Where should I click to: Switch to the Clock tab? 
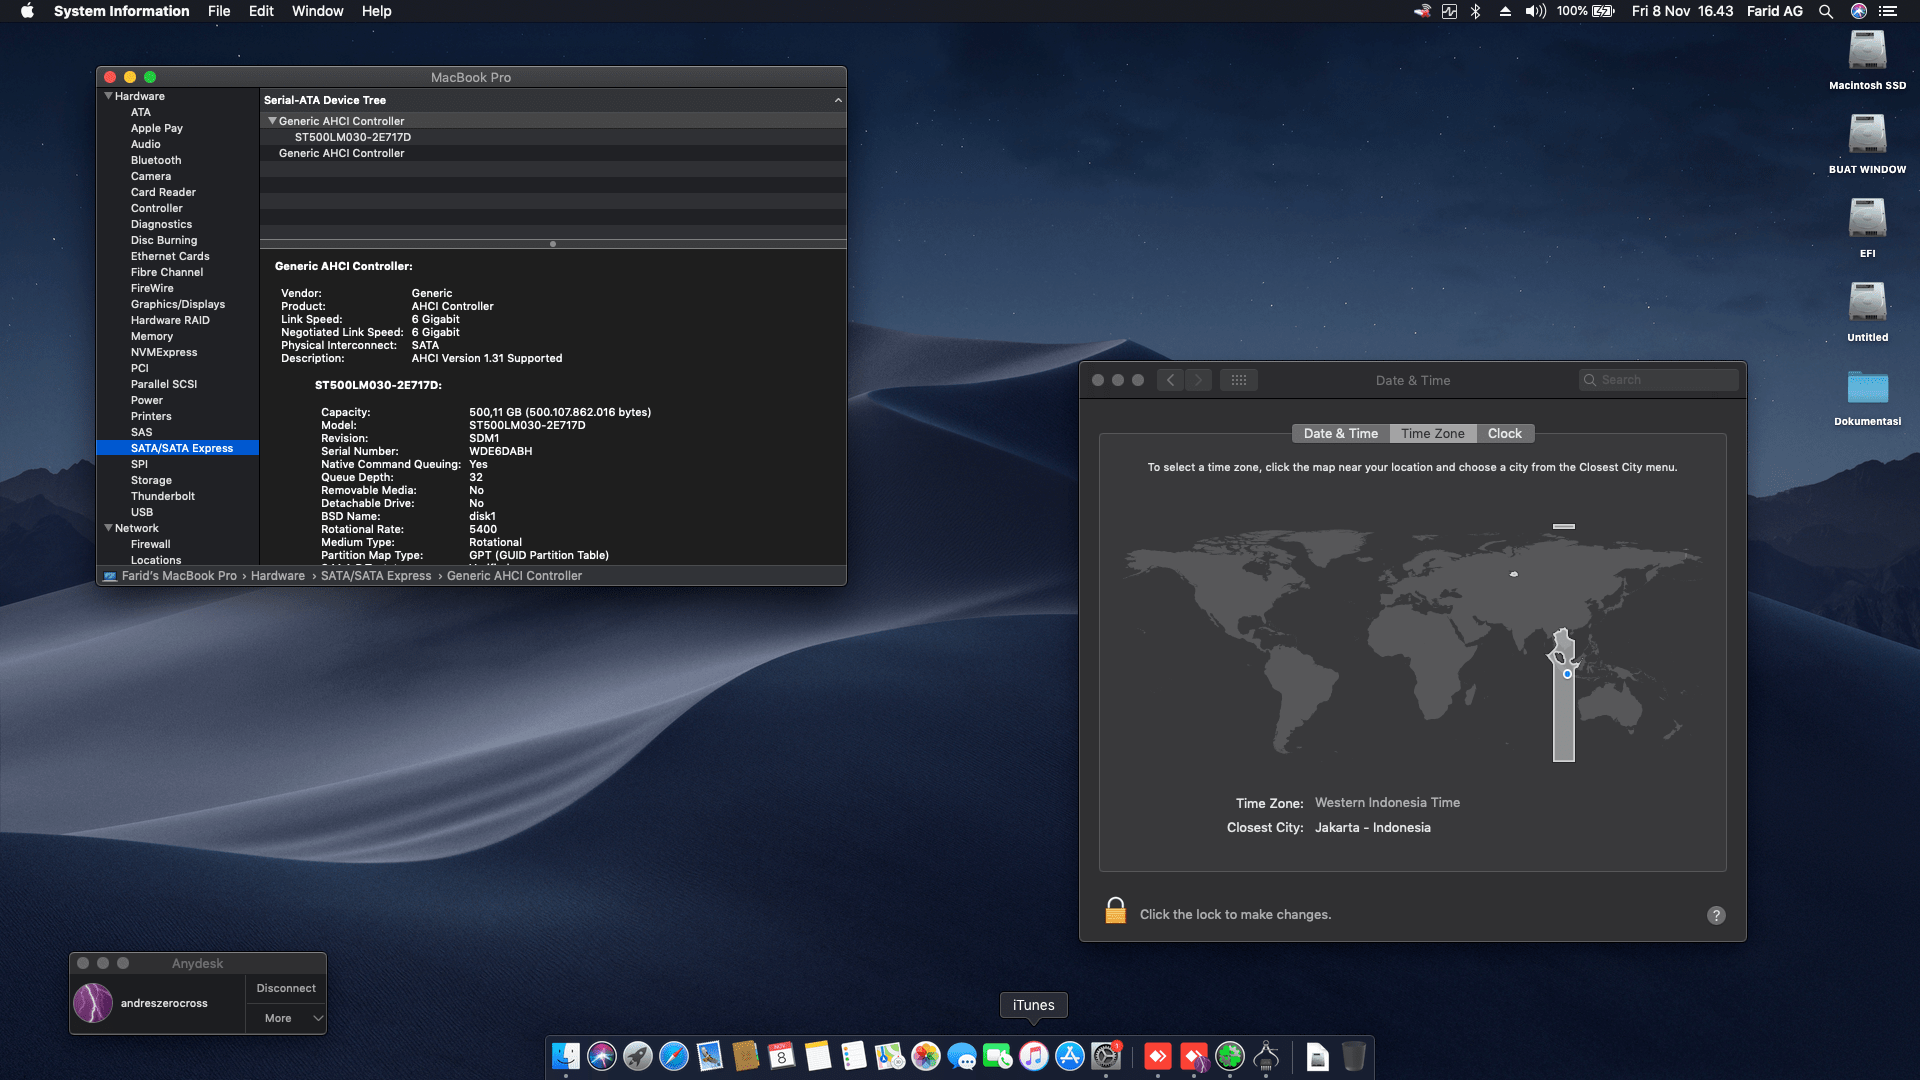(1505, 433)
